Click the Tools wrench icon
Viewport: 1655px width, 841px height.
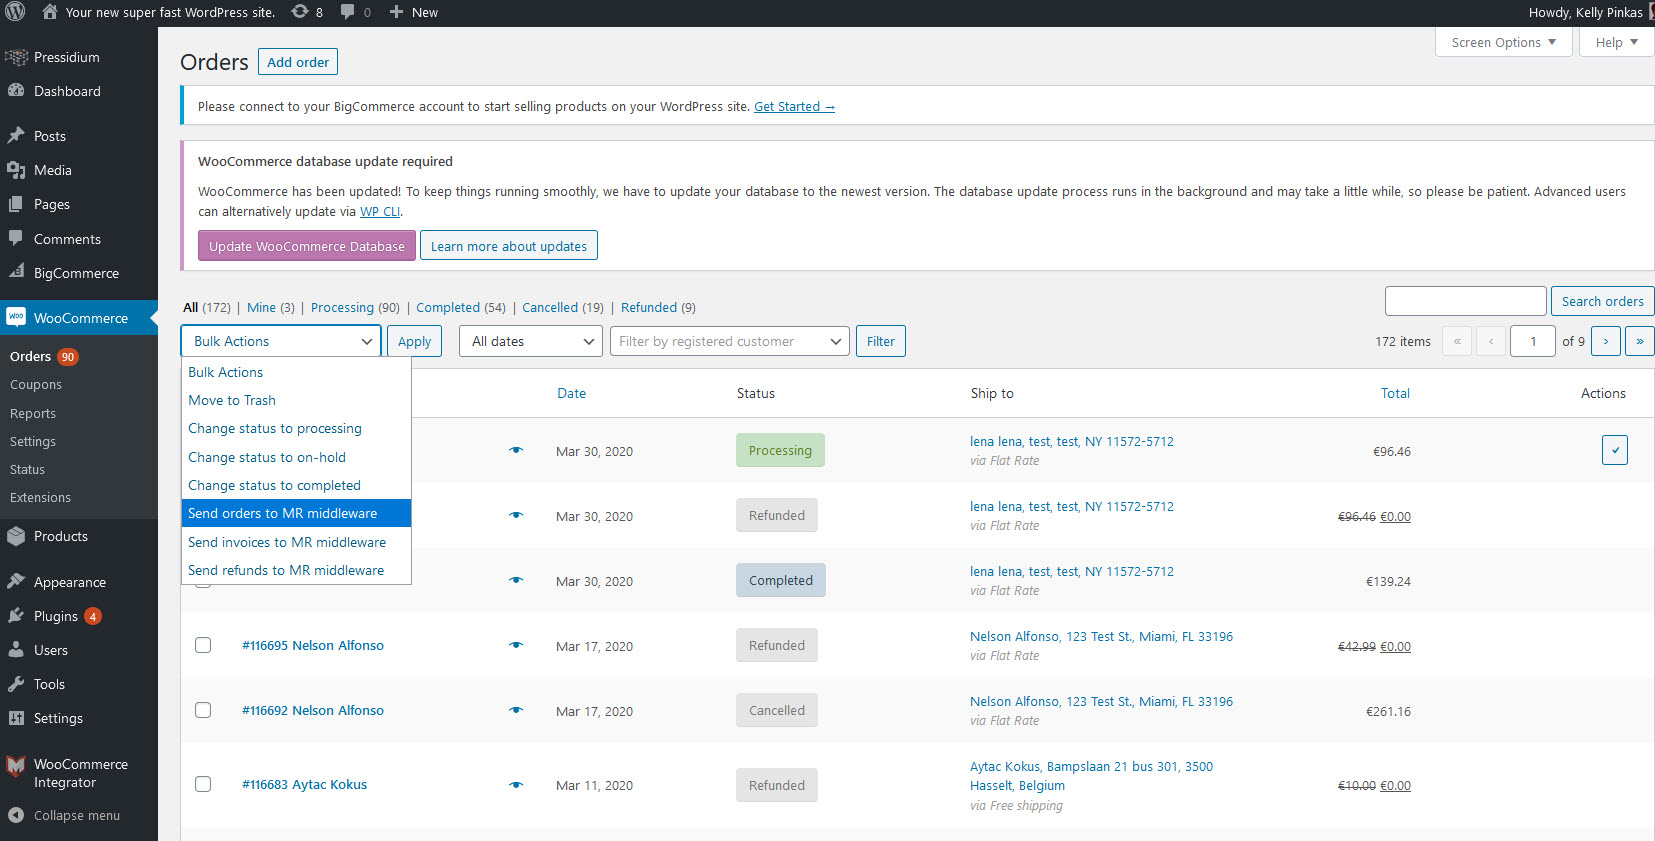click(16, 684)
